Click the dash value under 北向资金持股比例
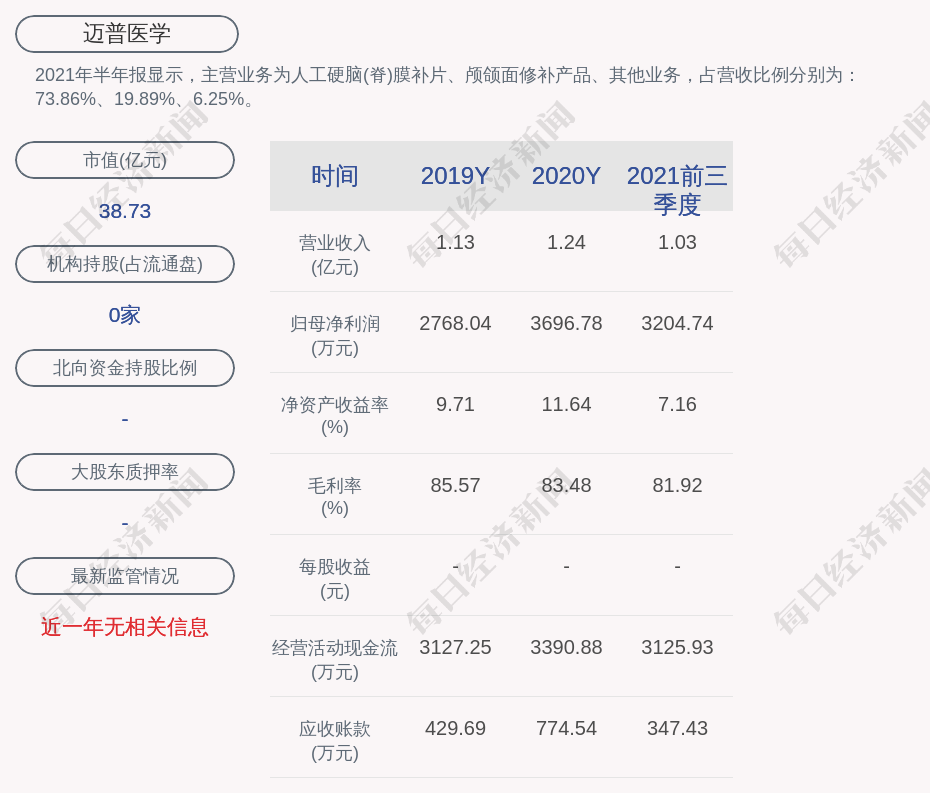Screen dimensions: 930x793 pyautogui.click(x=125, y=420)
